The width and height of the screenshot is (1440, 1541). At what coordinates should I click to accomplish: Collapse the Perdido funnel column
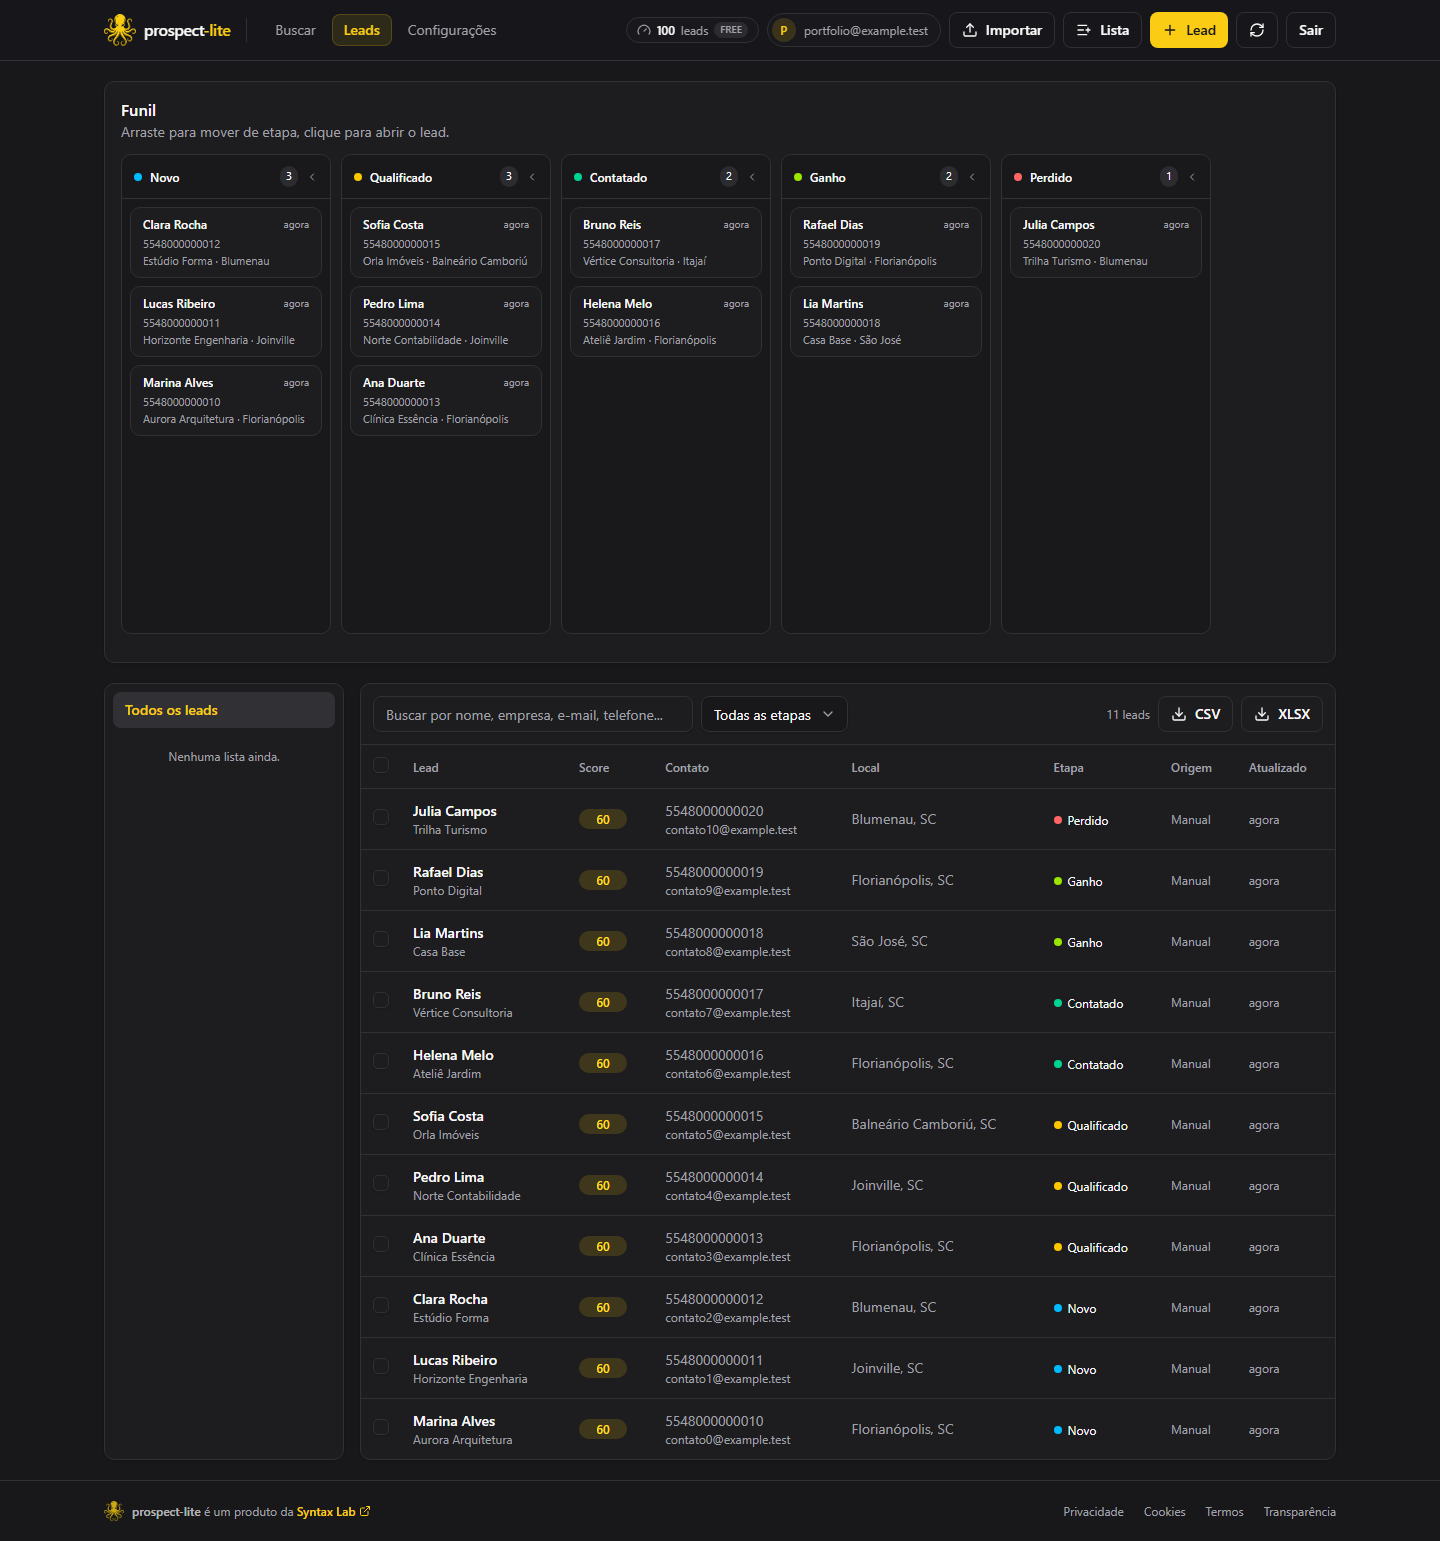(x=1192, y=177)
